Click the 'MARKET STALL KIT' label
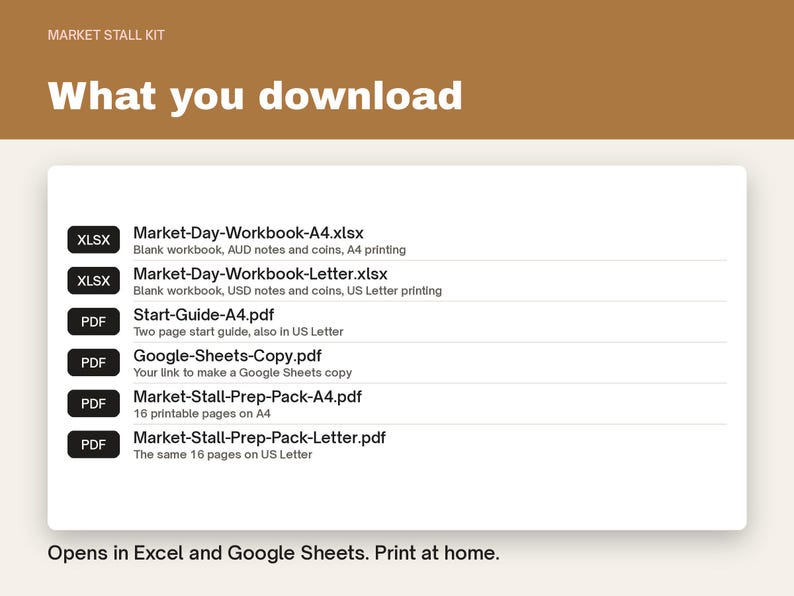Screen dimensions: 794x596 tap(106, 35)
